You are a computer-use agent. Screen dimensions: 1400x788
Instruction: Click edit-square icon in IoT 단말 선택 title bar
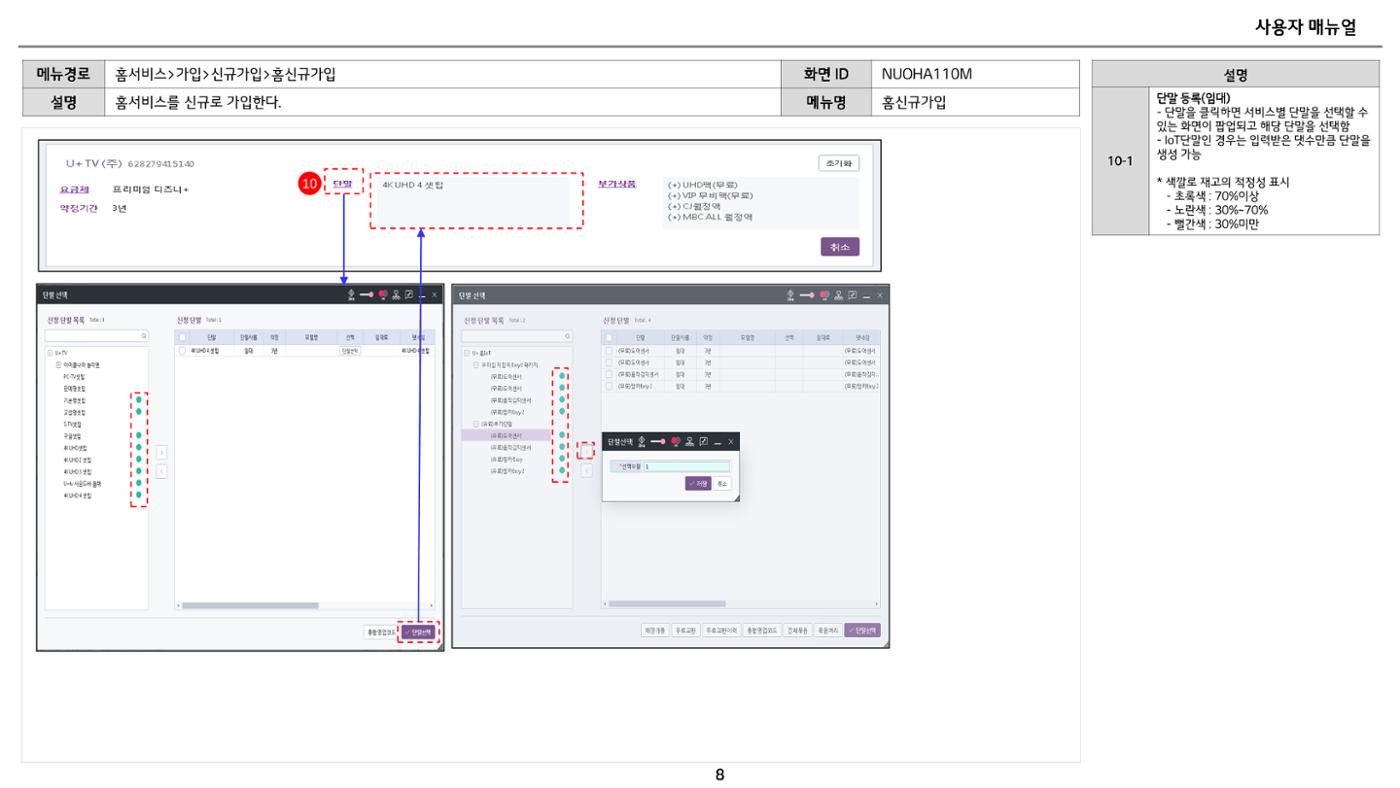pyautogui.click(x=852, y=295)
